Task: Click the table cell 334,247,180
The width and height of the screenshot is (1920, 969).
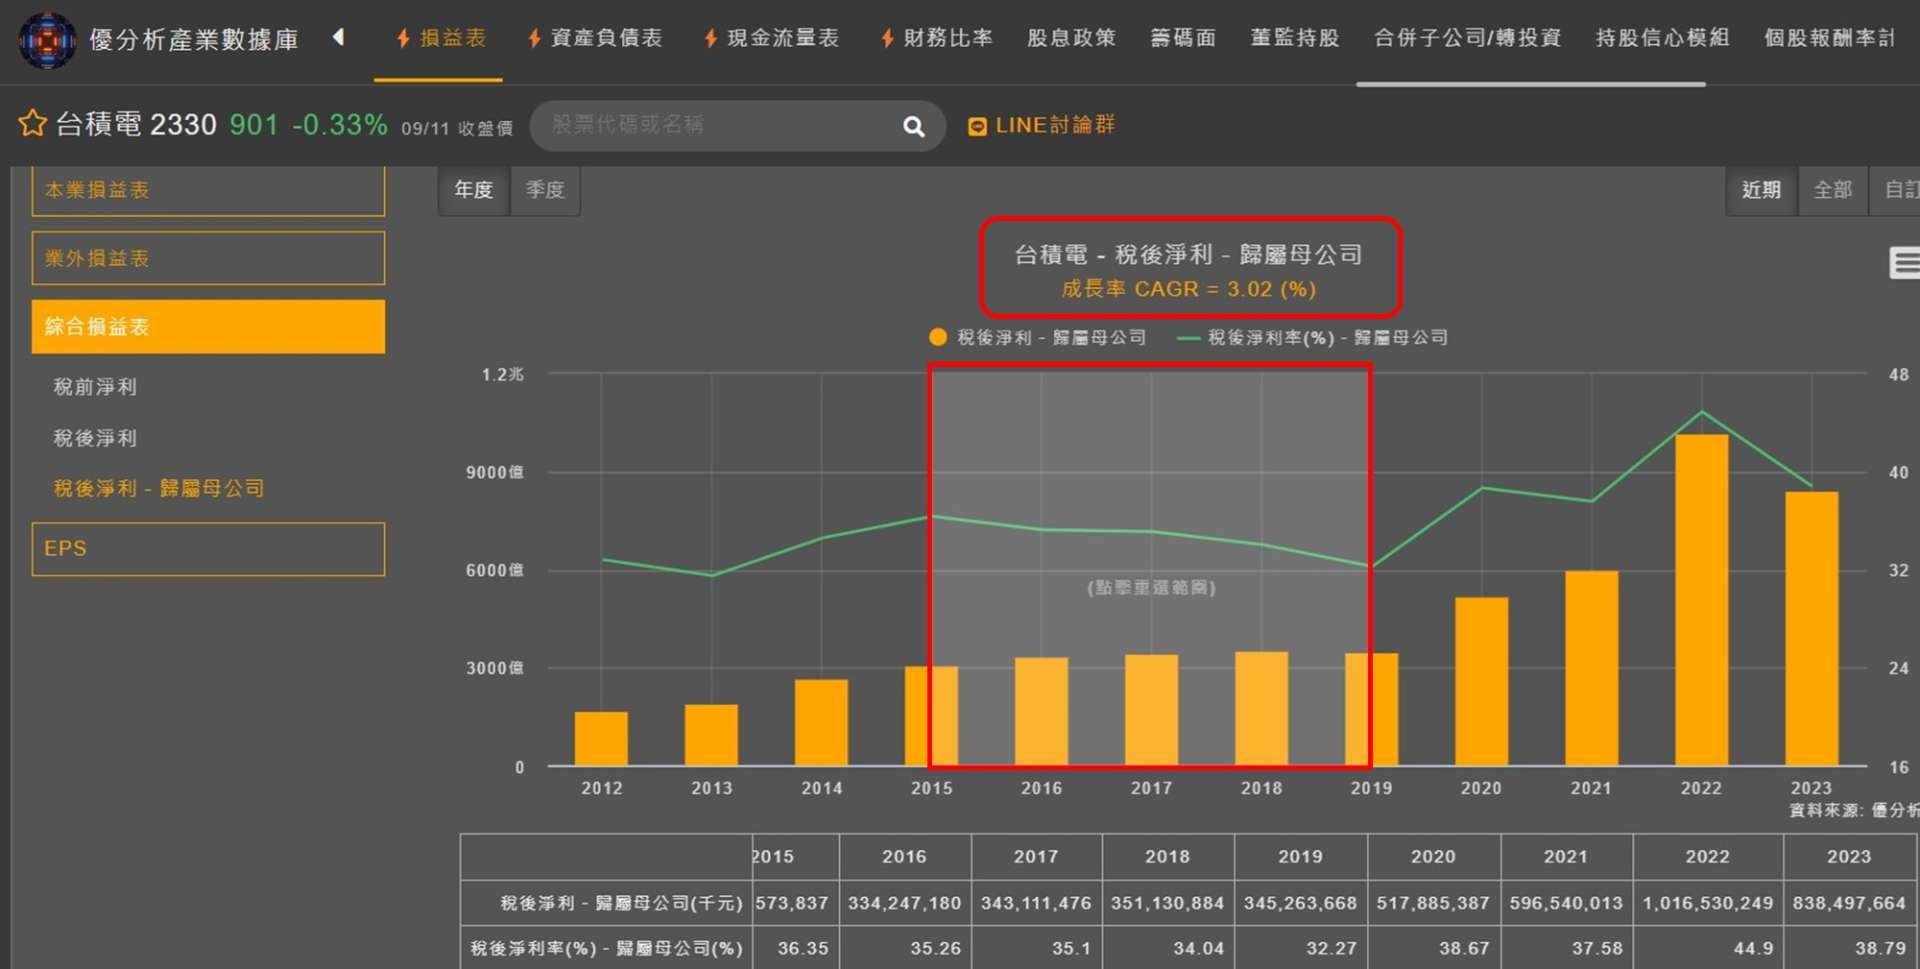Action: (x=904, y=903)
